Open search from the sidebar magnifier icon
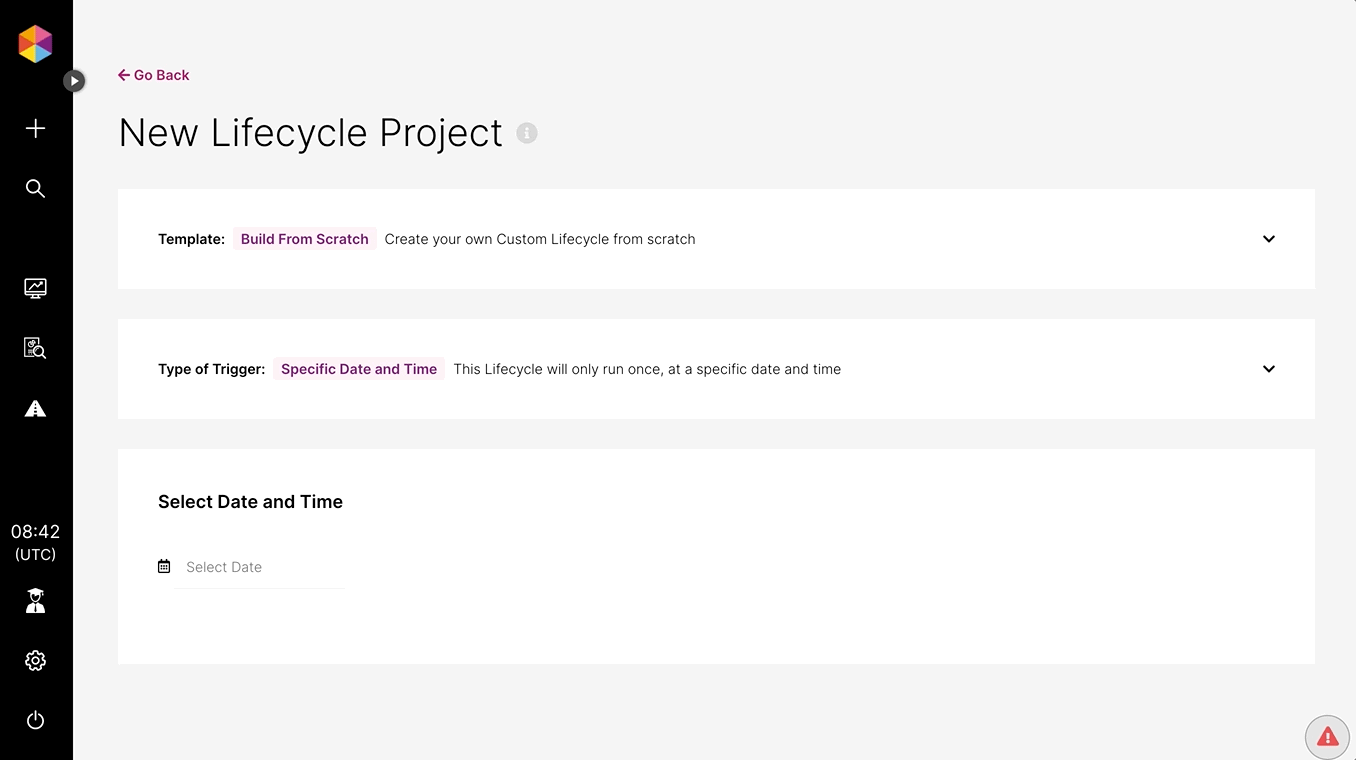Viewport: 1356px width, 760px height. (35, 188)
